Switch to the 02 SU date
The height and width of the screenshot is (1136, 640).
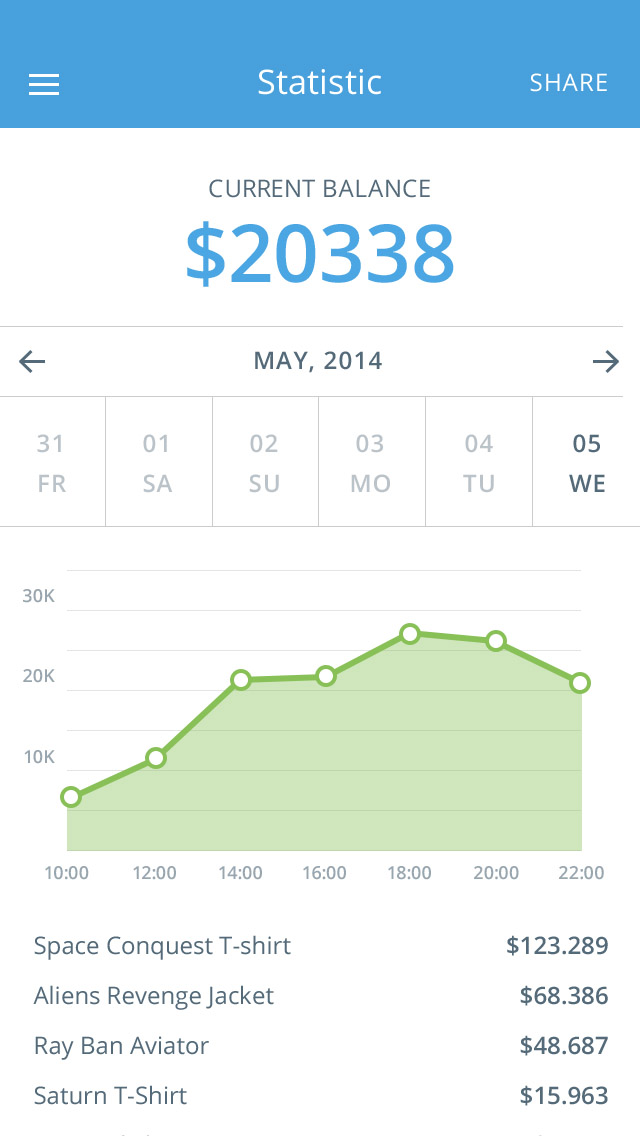[265, 463]
